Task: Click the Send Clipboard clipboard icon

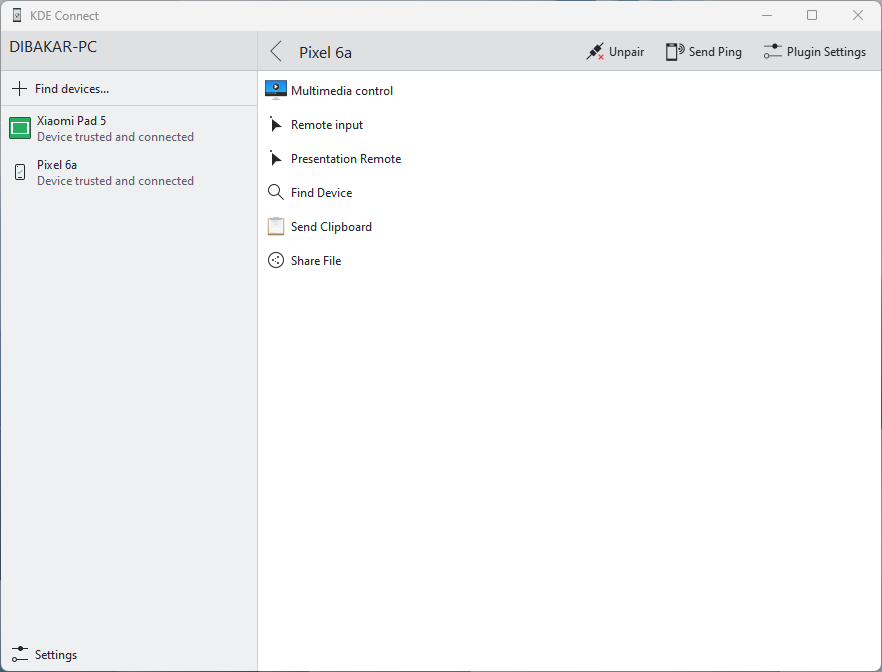Action: click(x=276, y=226)
